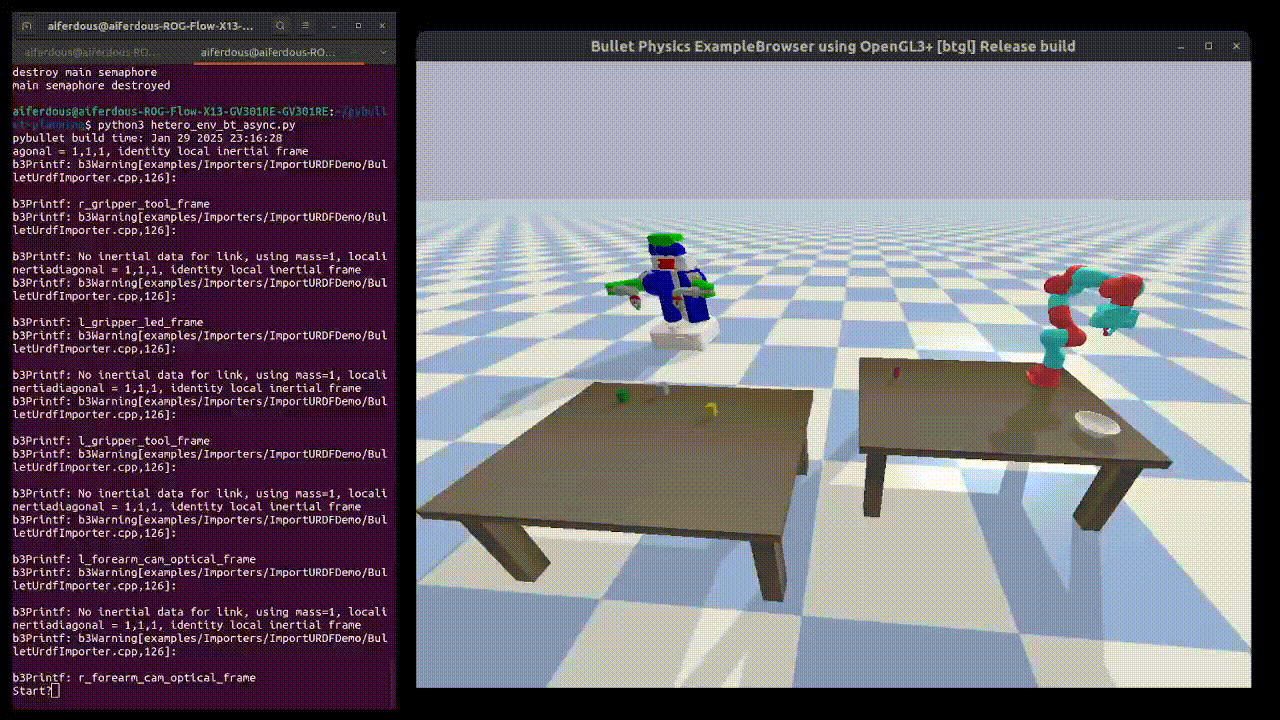
Task: Minimize the terminal window
Action: pos(334,26)
